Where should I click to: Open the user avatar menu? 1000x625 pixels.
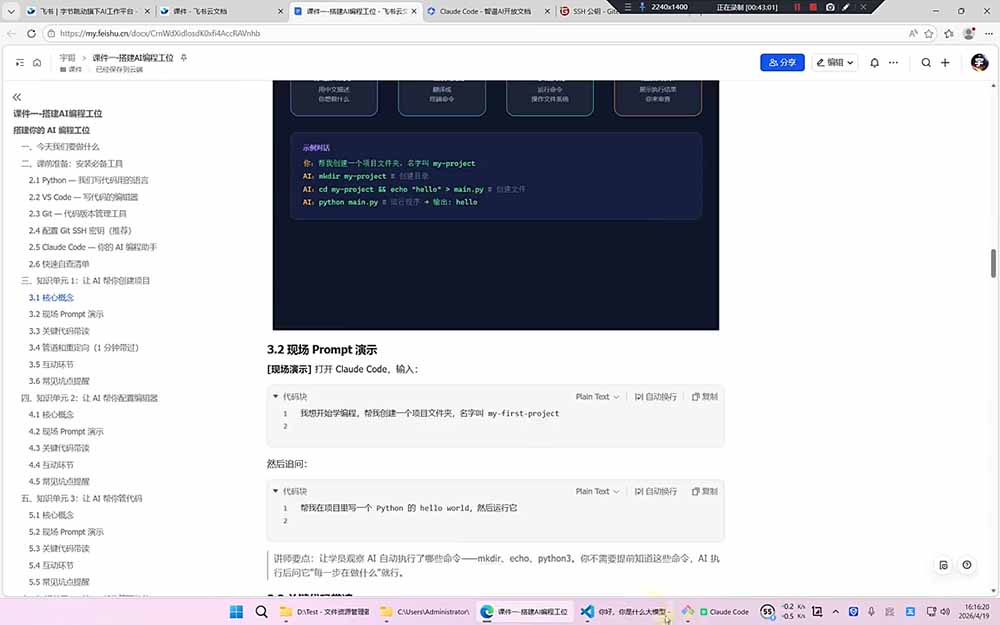(979, 62)
